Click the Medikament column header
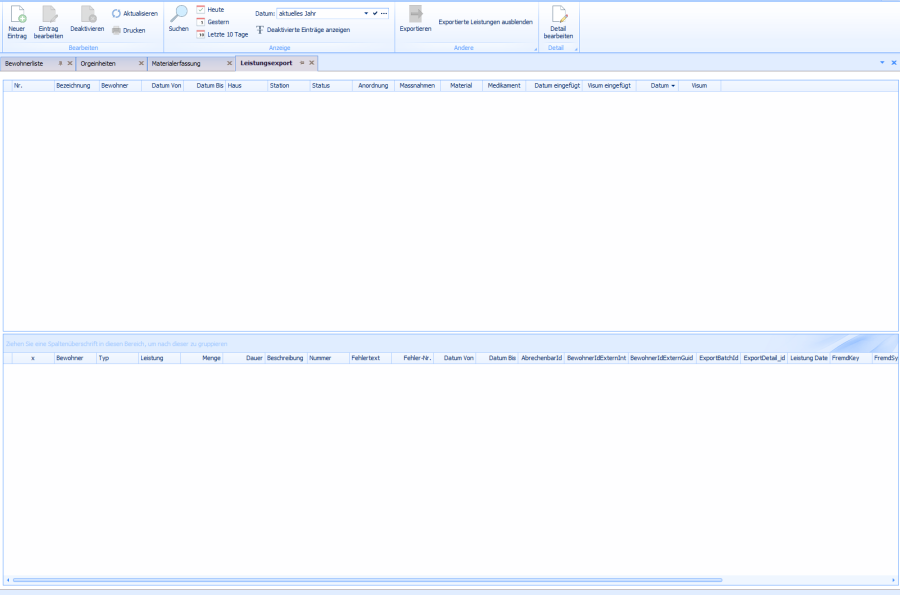The image size is (900, 595). [504, 85]
